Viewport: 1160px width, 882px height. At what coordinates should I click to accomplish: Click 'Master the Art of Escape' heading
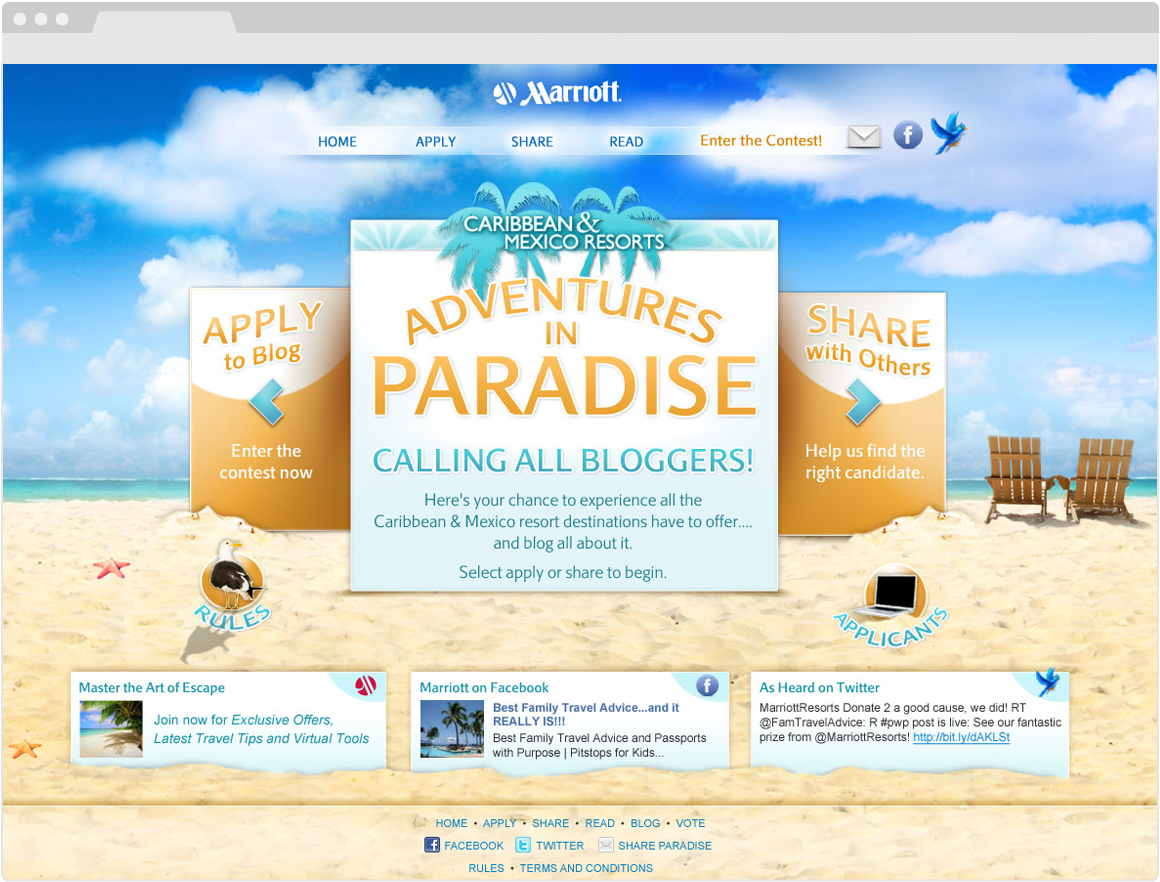[152, 687]
